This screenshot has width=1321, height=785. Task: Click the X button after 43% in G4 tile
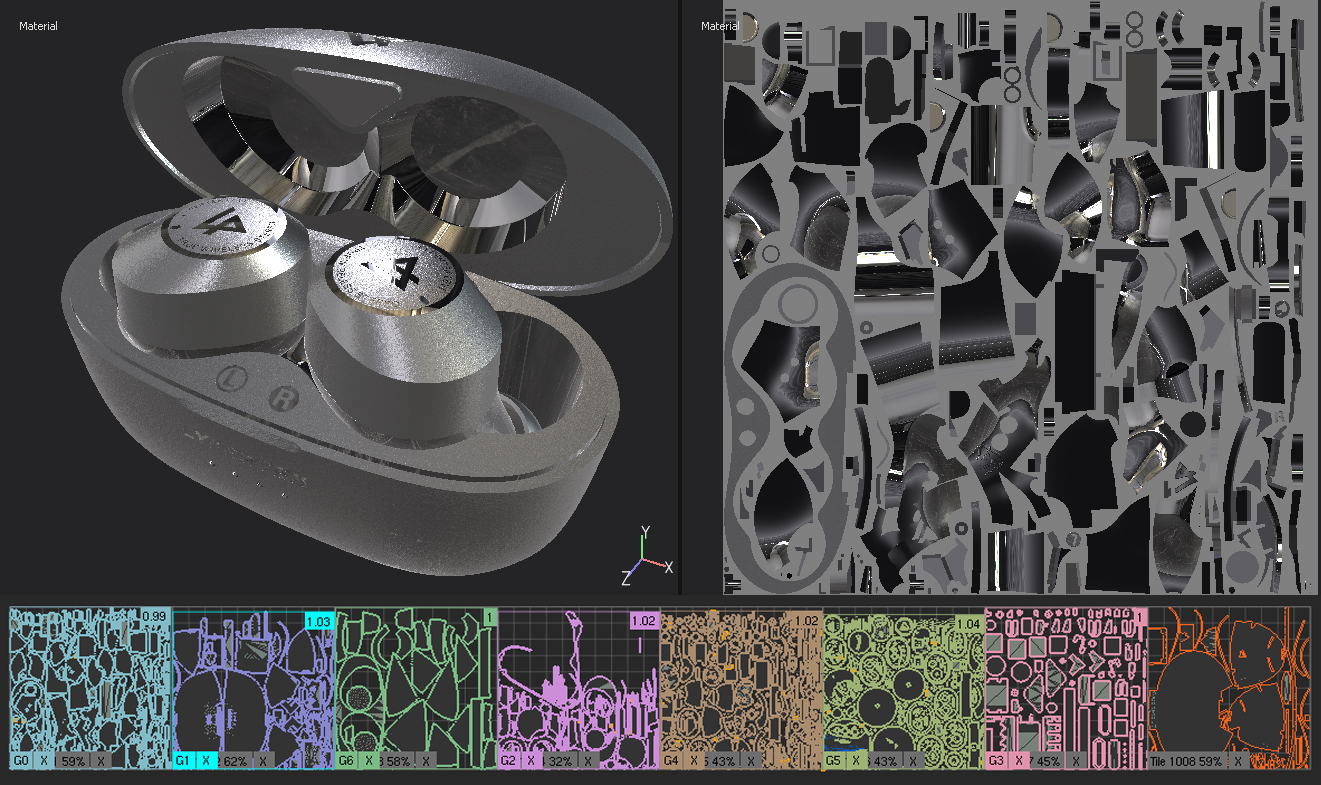[x=750, y=761]
